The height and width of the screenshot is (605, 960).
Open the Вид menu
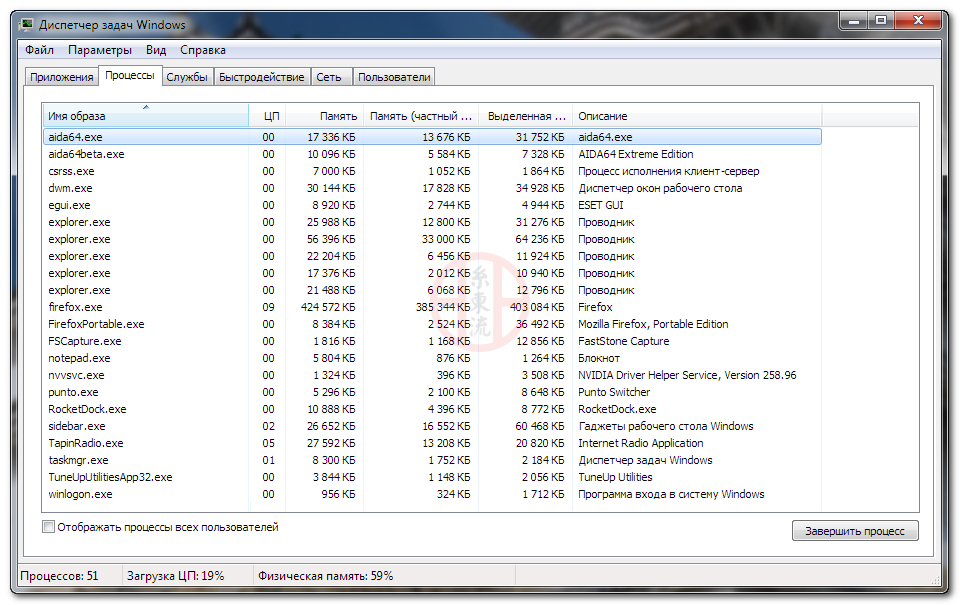click(156, 50)
